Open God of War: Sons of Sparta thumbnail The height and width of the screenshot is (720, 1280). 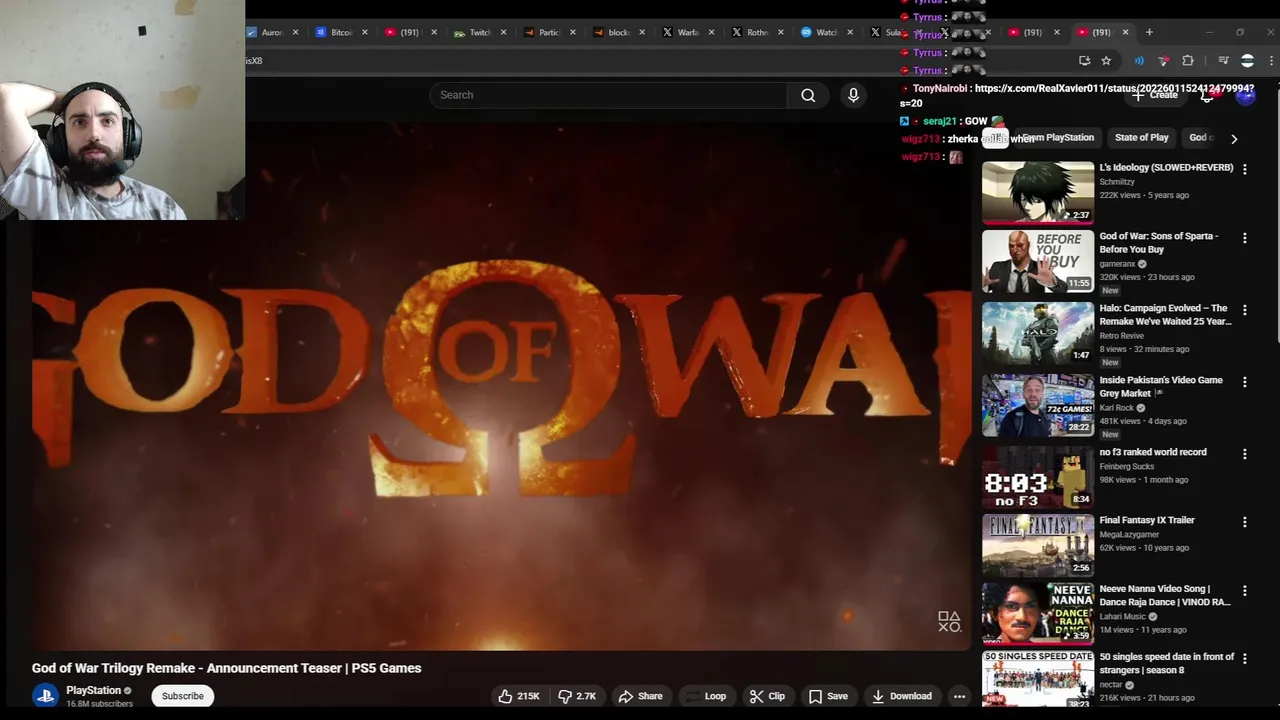[x=1038, y=261]
